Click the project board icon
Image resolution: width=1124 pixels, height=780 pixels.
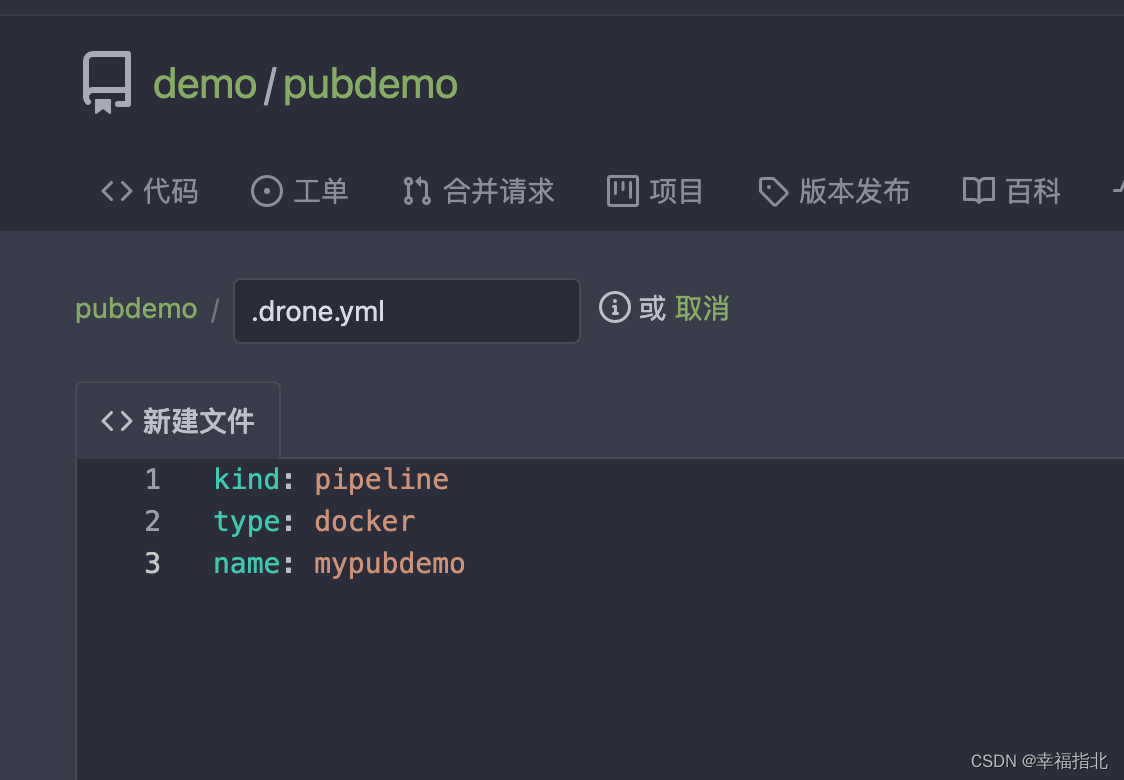pos(622,191)
